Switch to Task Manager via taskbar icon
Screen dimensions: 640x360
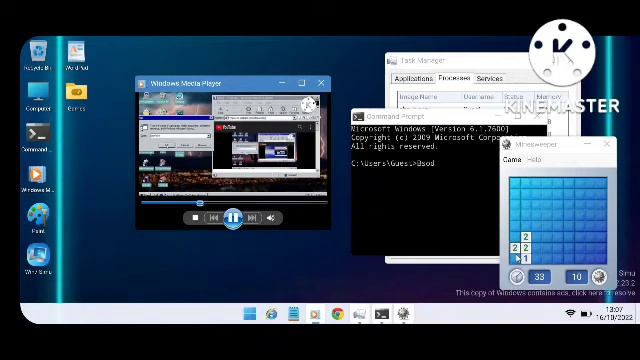pos(359,313)
